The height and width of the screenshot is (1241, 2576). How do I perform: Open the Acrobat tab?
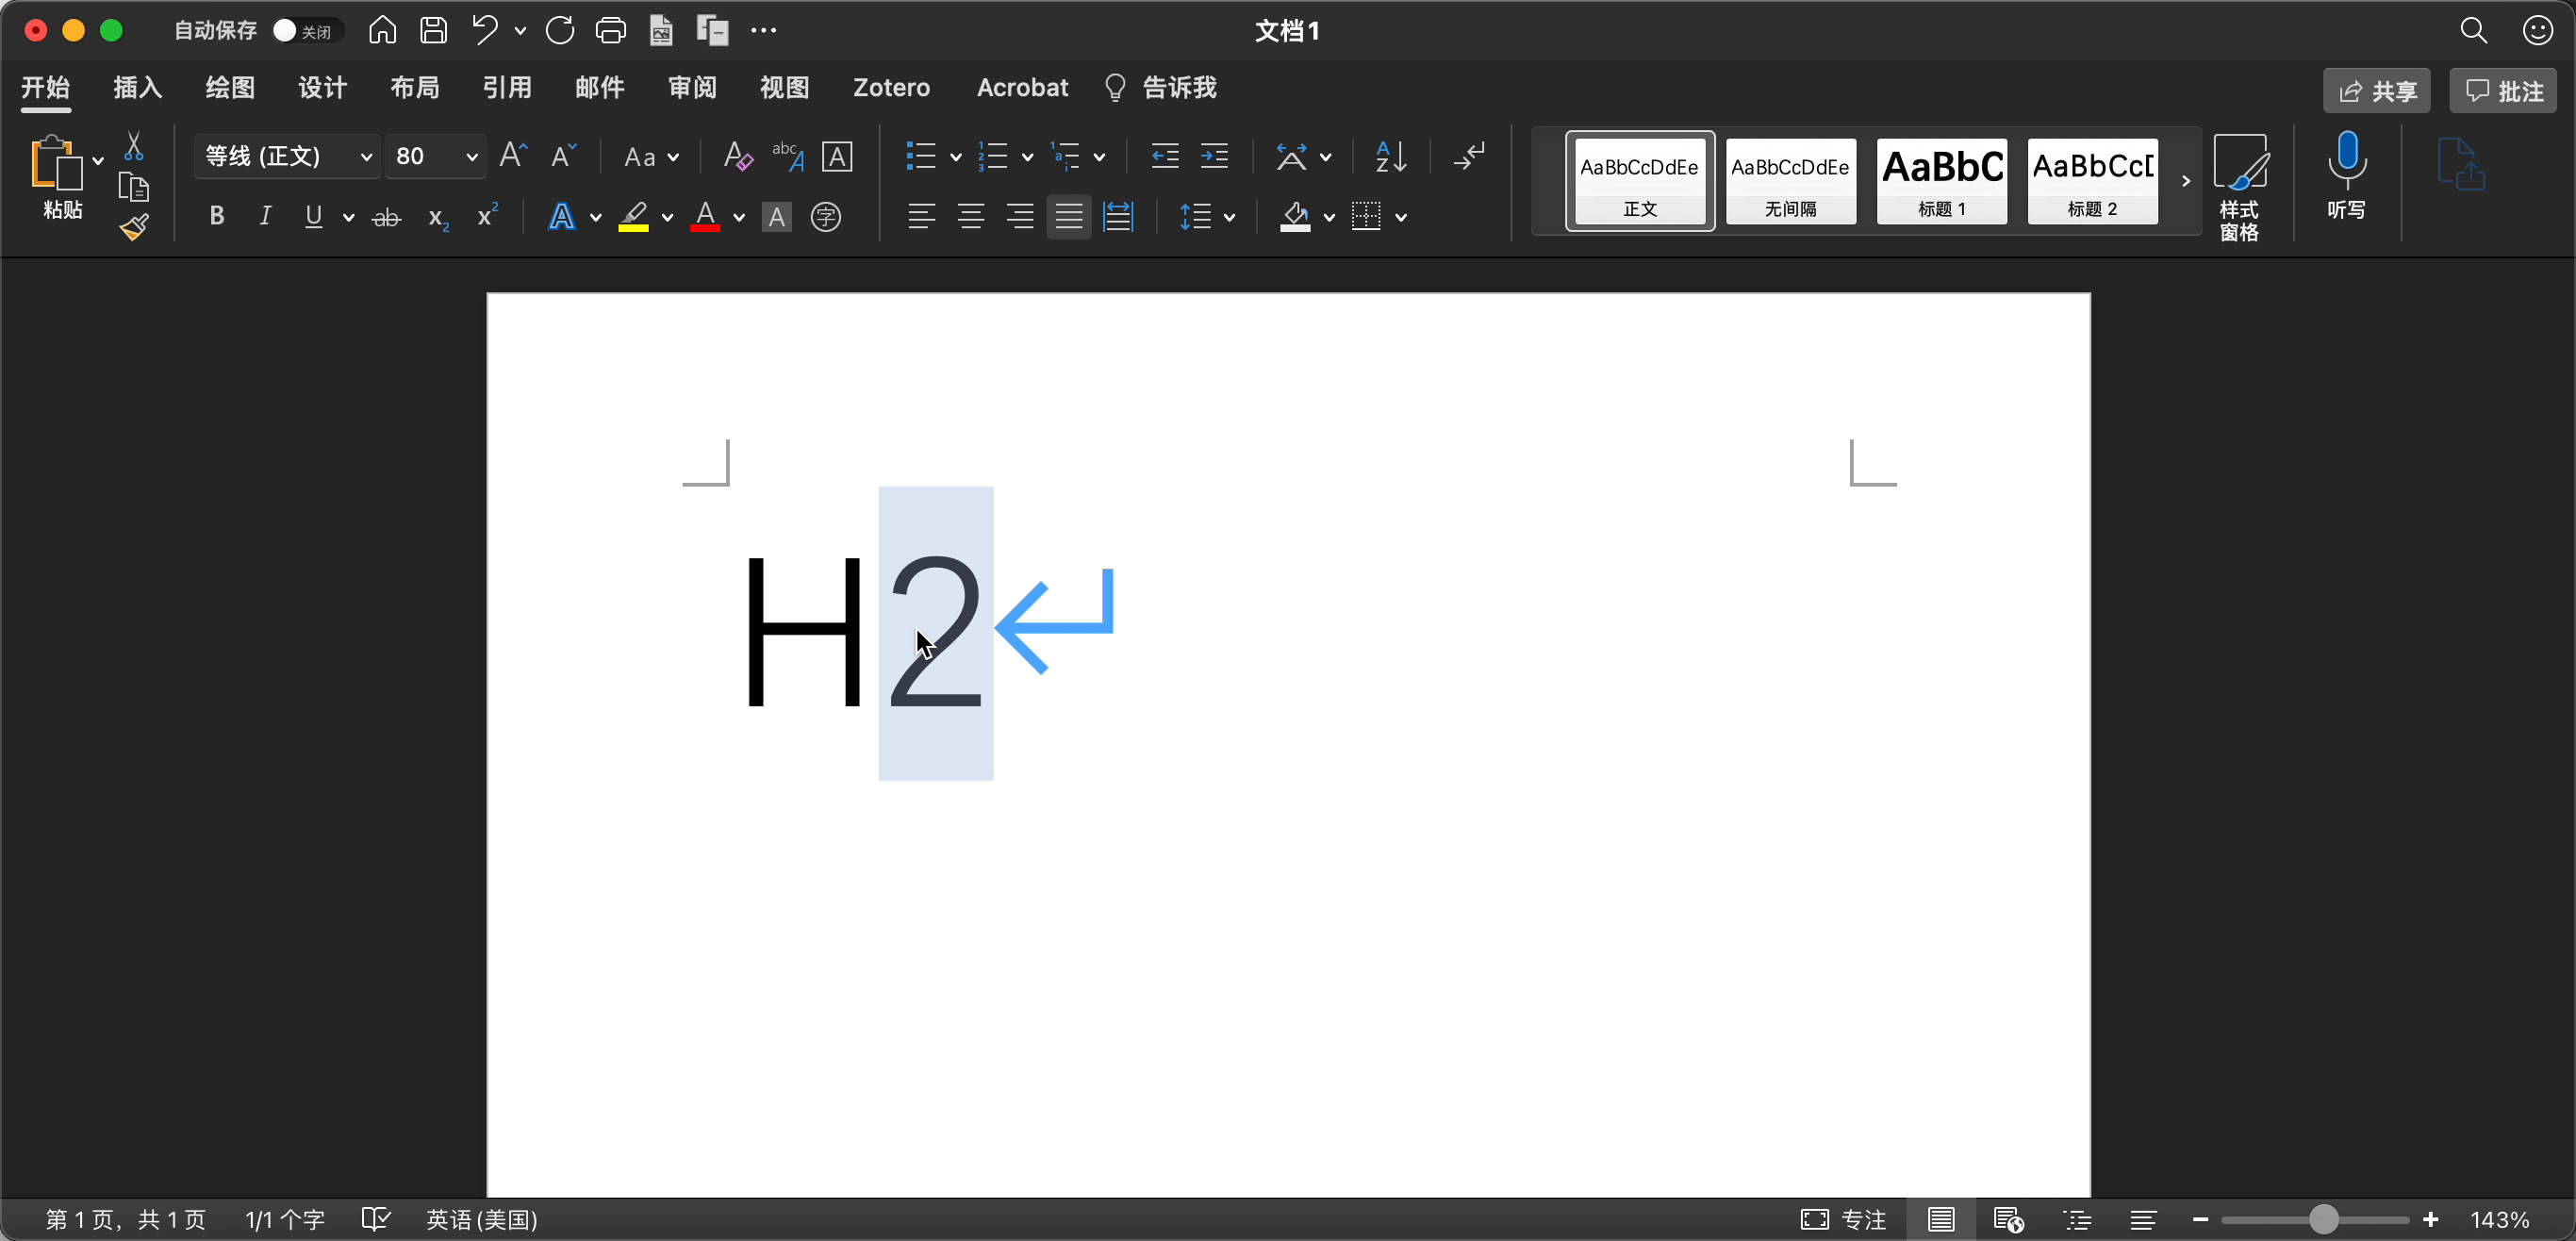tap(1022, 88)
